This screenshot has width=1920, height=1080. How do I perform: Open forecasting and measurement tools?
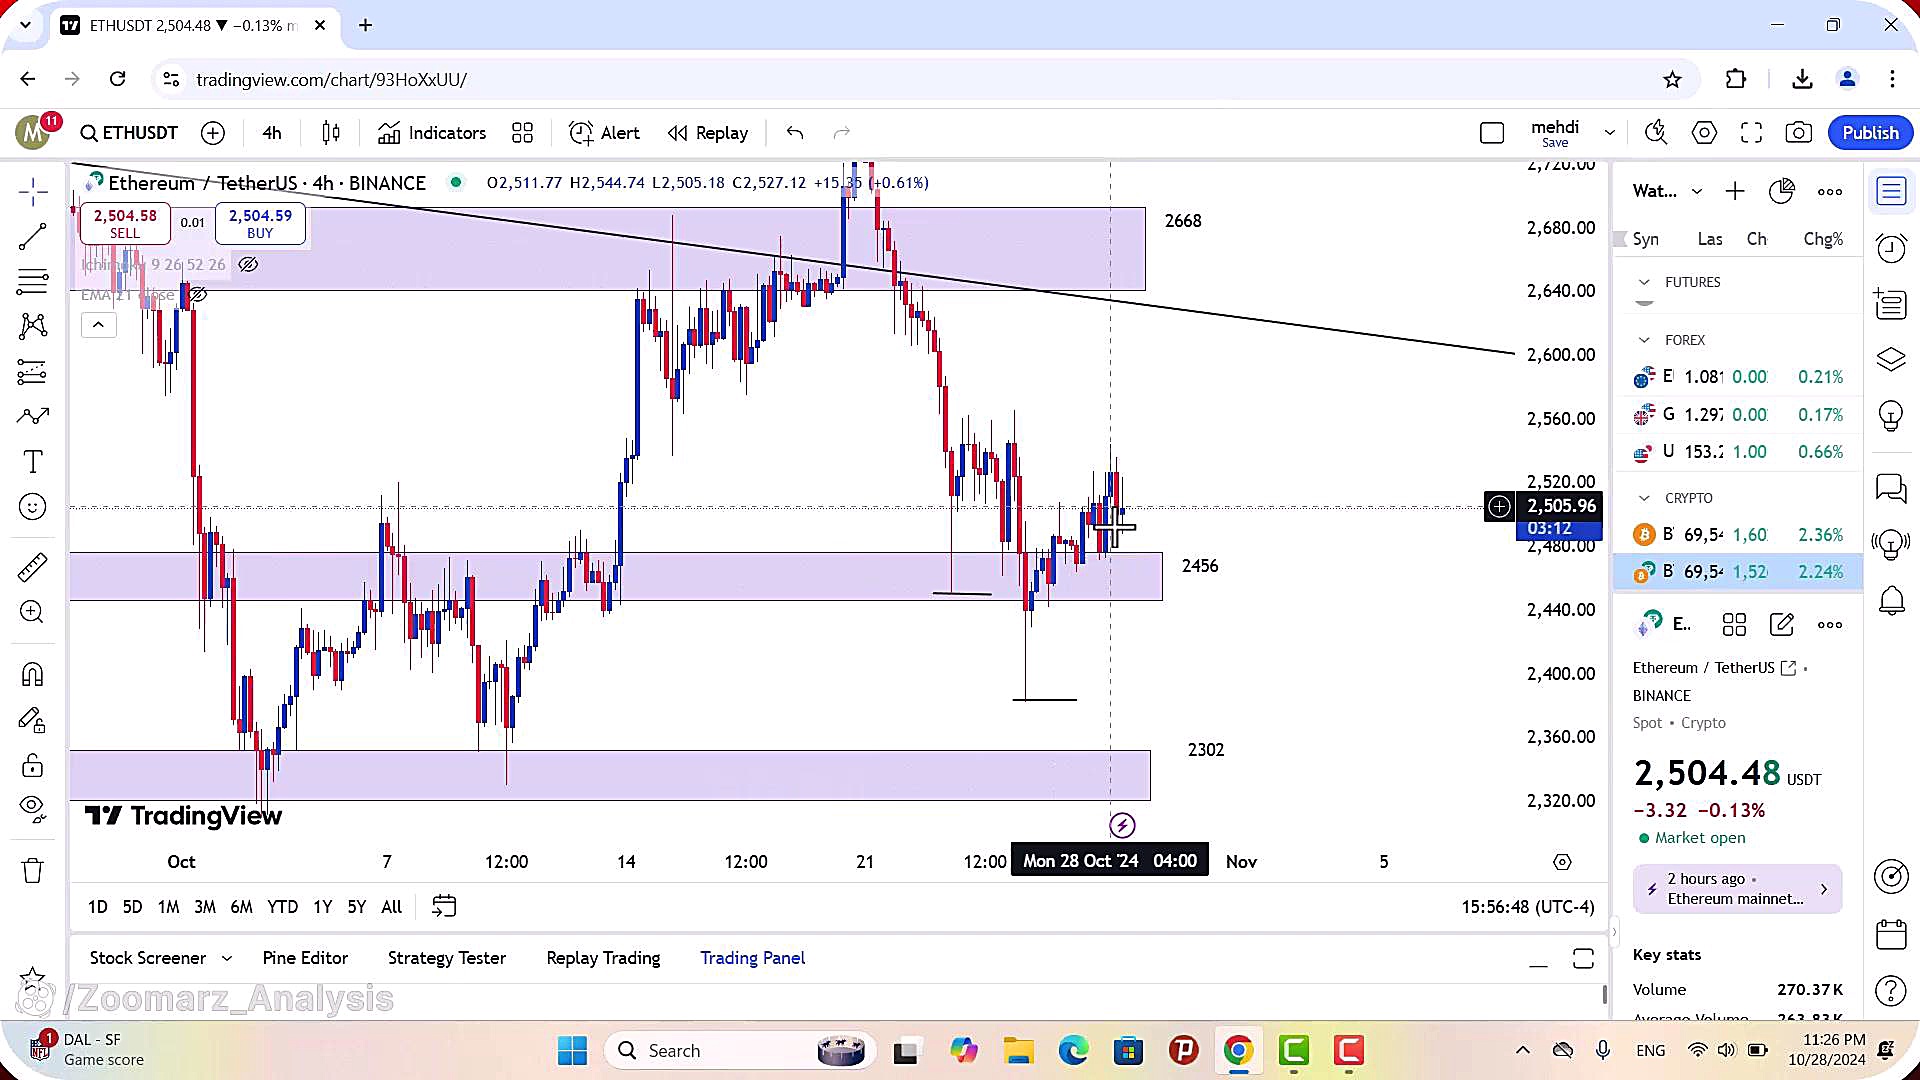click(33, 372)
